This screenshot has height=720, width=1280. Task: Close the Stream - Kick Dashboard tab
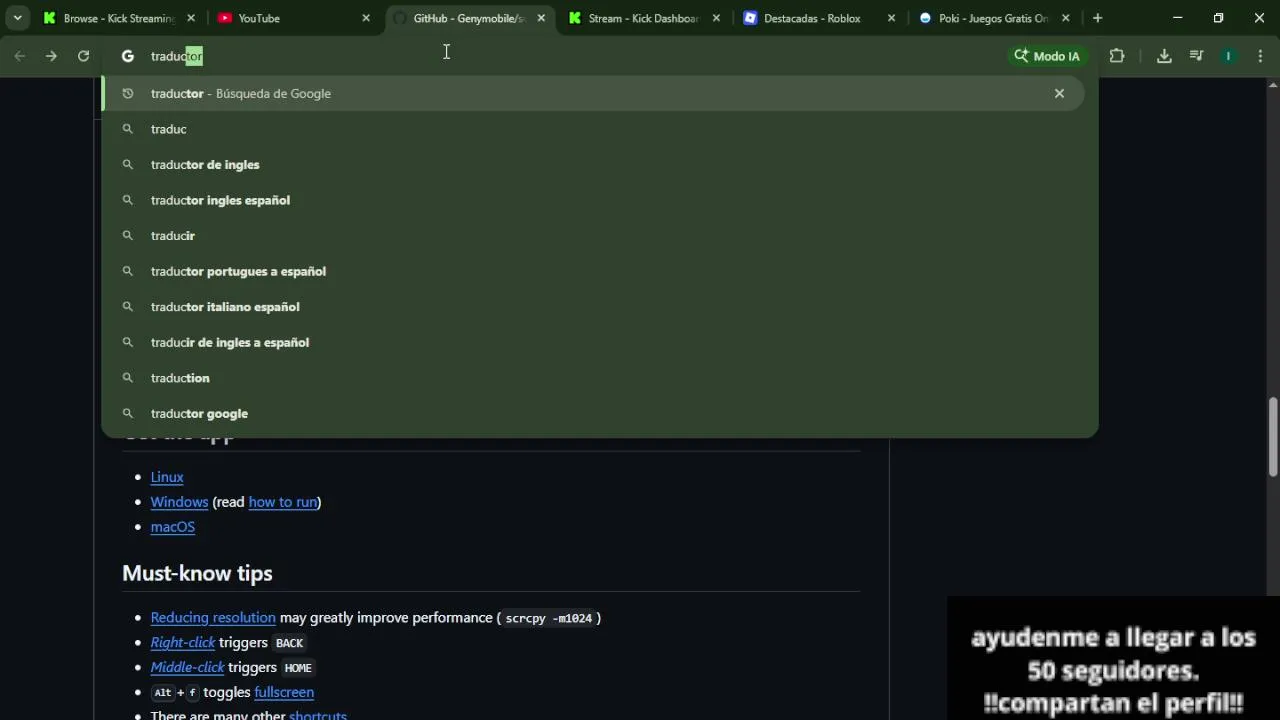click(716, 18)
